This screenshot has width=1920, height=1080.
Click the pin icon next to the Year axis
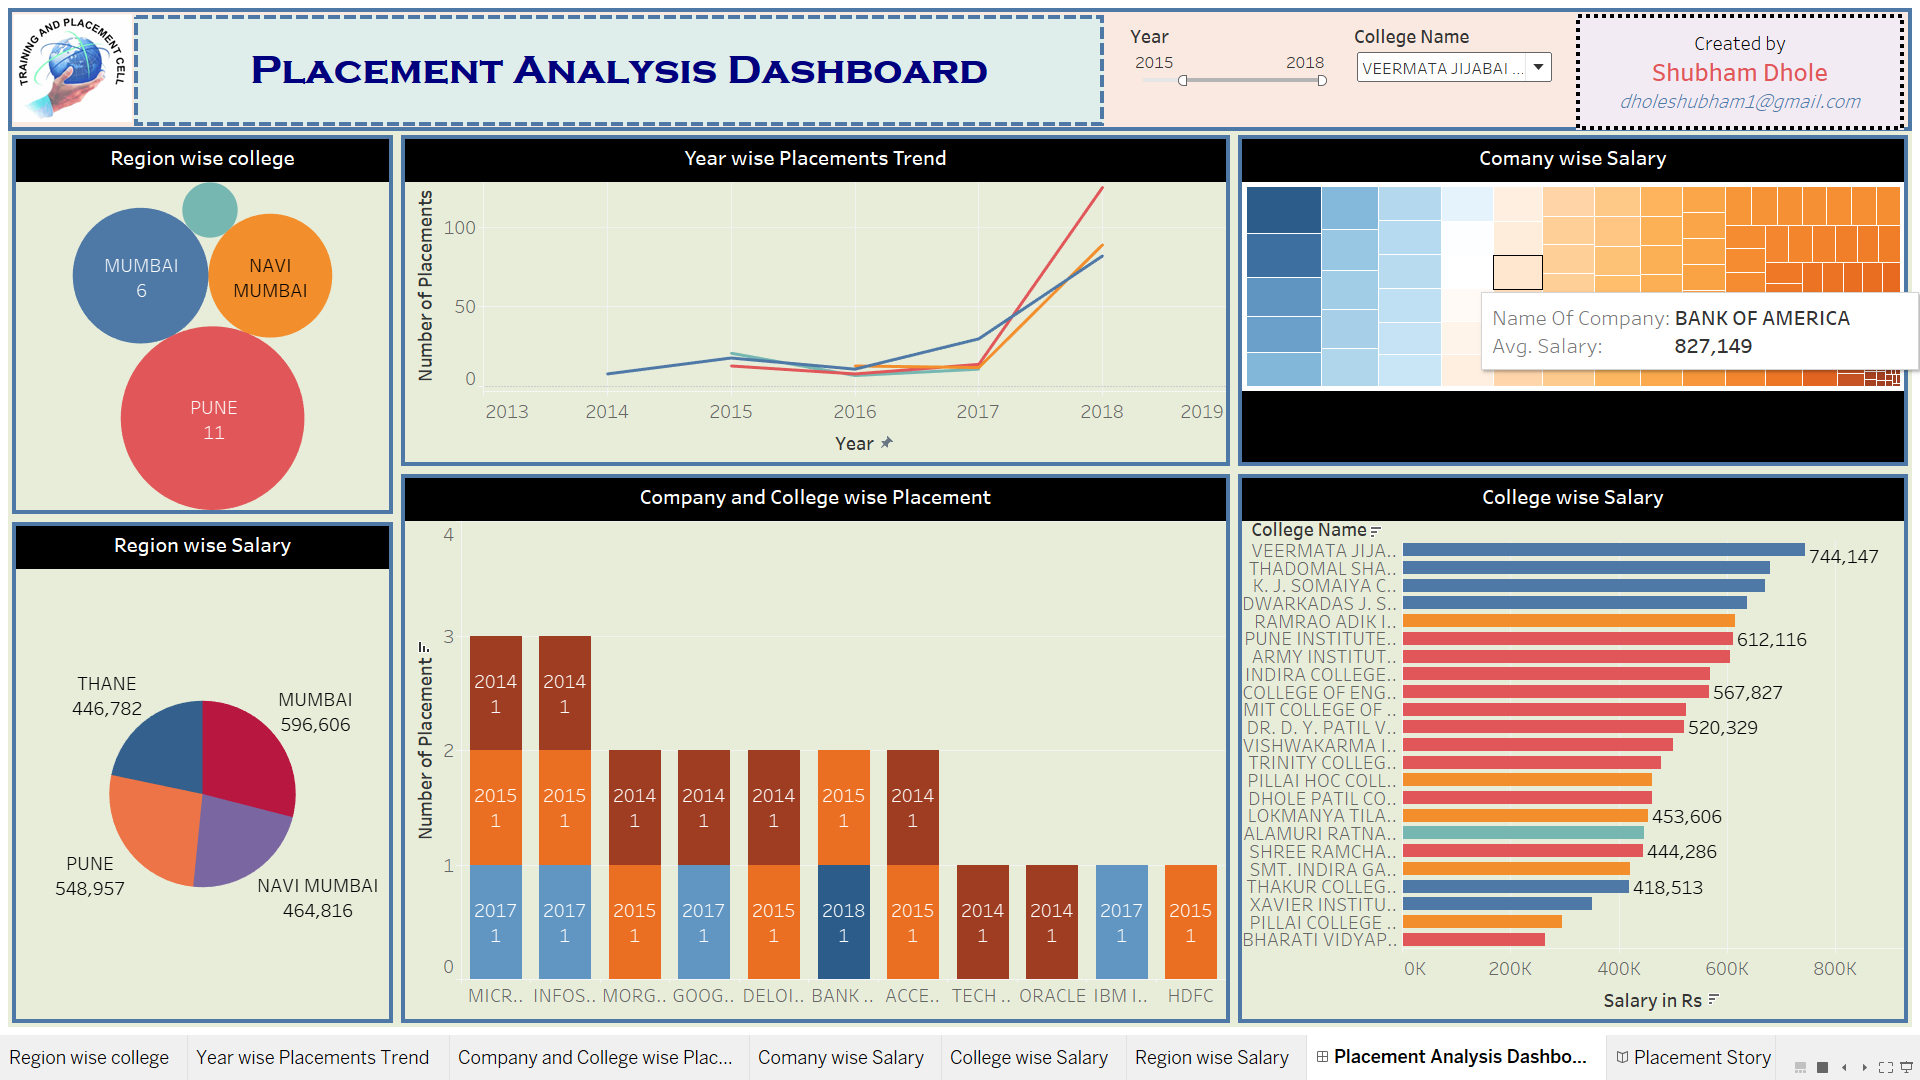888,442
